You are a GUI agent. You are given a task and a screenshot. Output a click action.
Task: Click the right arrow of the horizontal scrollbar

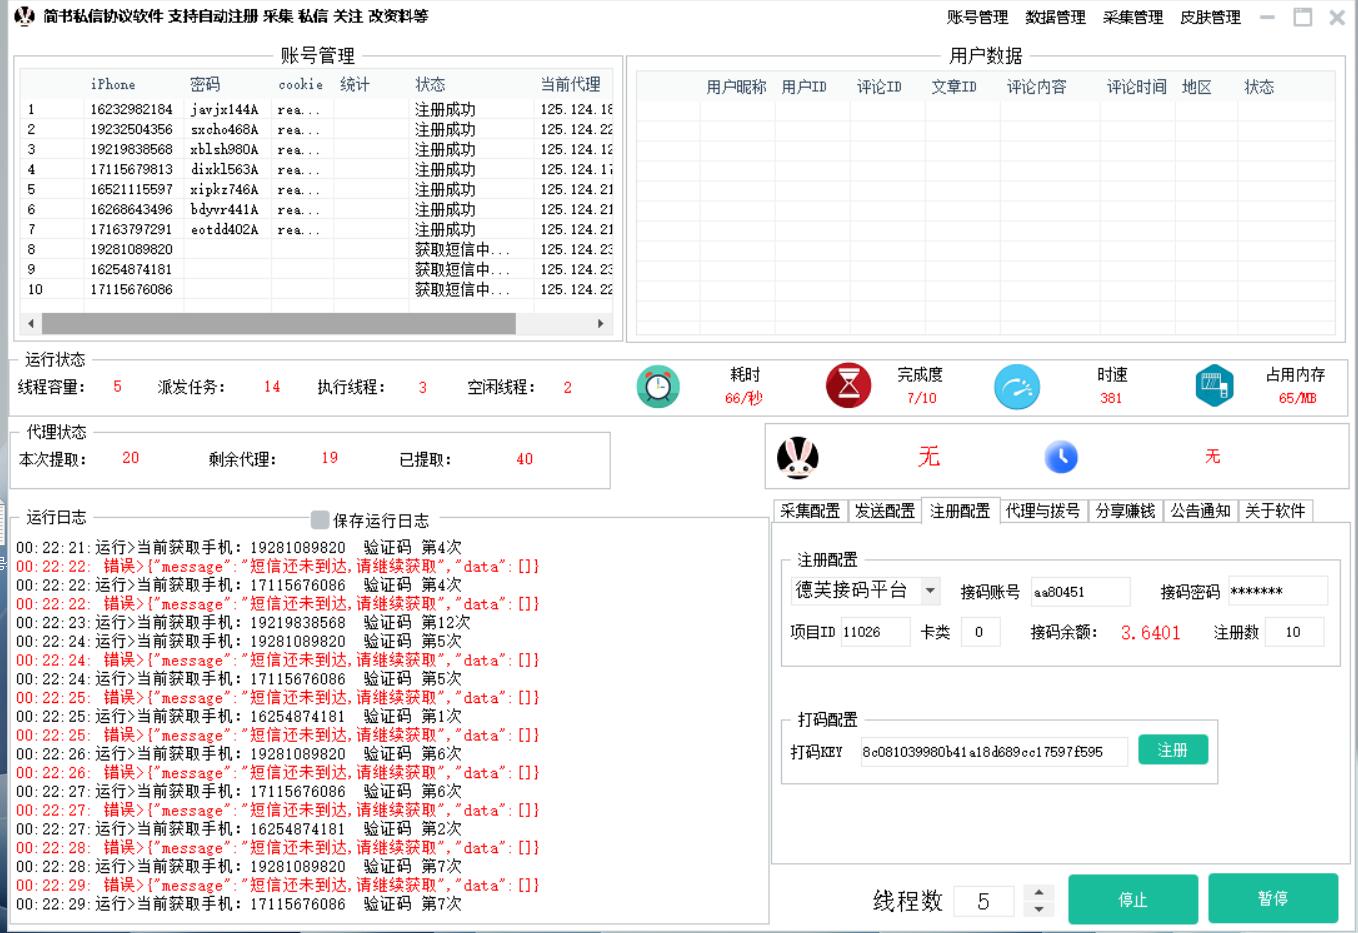click(601, 324)
